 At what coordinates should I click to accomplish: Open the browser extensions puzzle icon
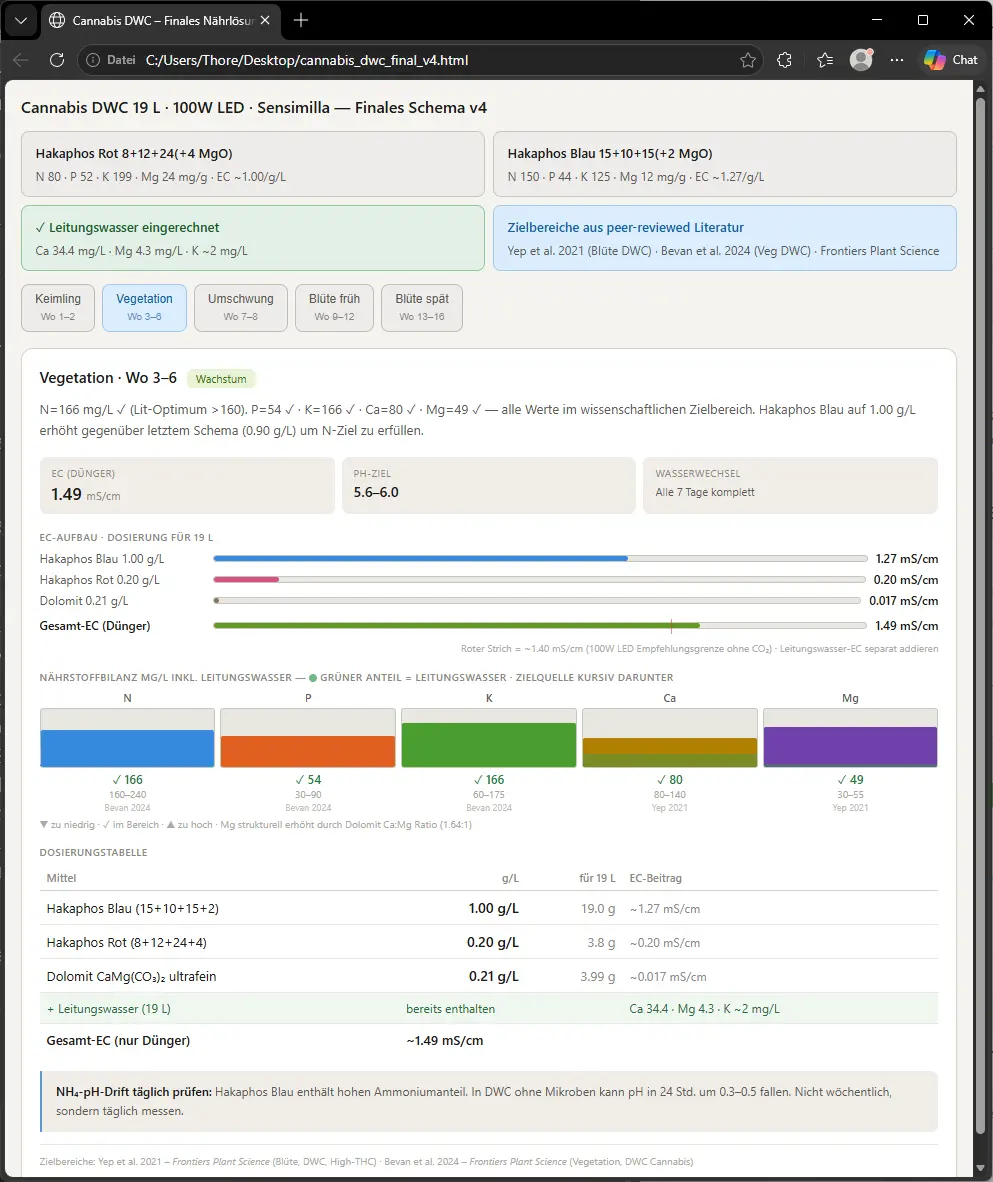tap(785, 60)
